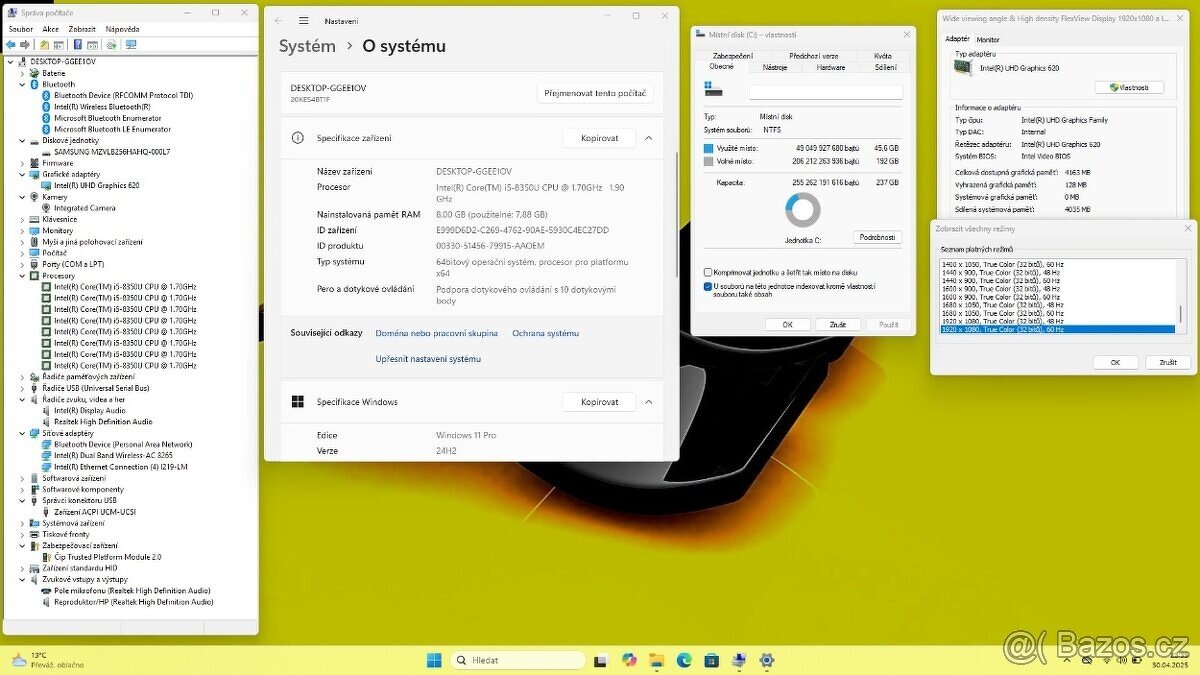Select the 1920 x 1080 60 Hz display mode

click(1000, 329)
